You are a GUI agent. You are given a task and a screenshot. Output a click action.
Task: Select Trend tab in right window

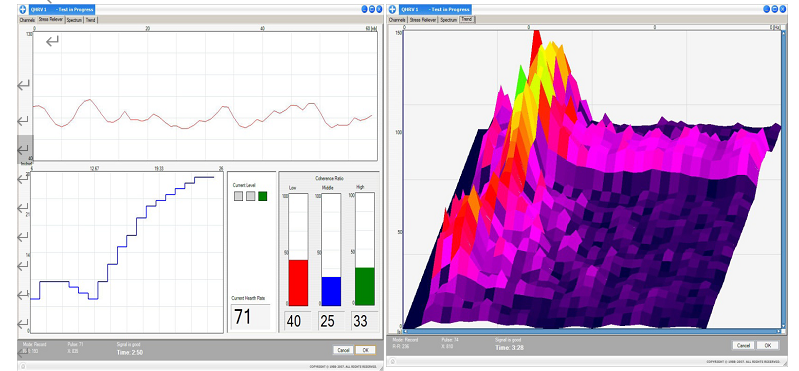point(466,19)
